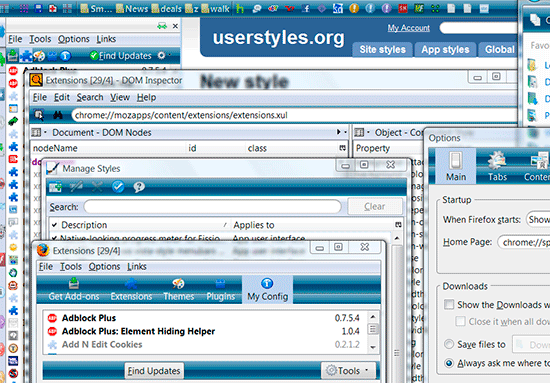Select Always ask me where radio button
This screenshot has width=550, height=383.
(x=449, y=363)
